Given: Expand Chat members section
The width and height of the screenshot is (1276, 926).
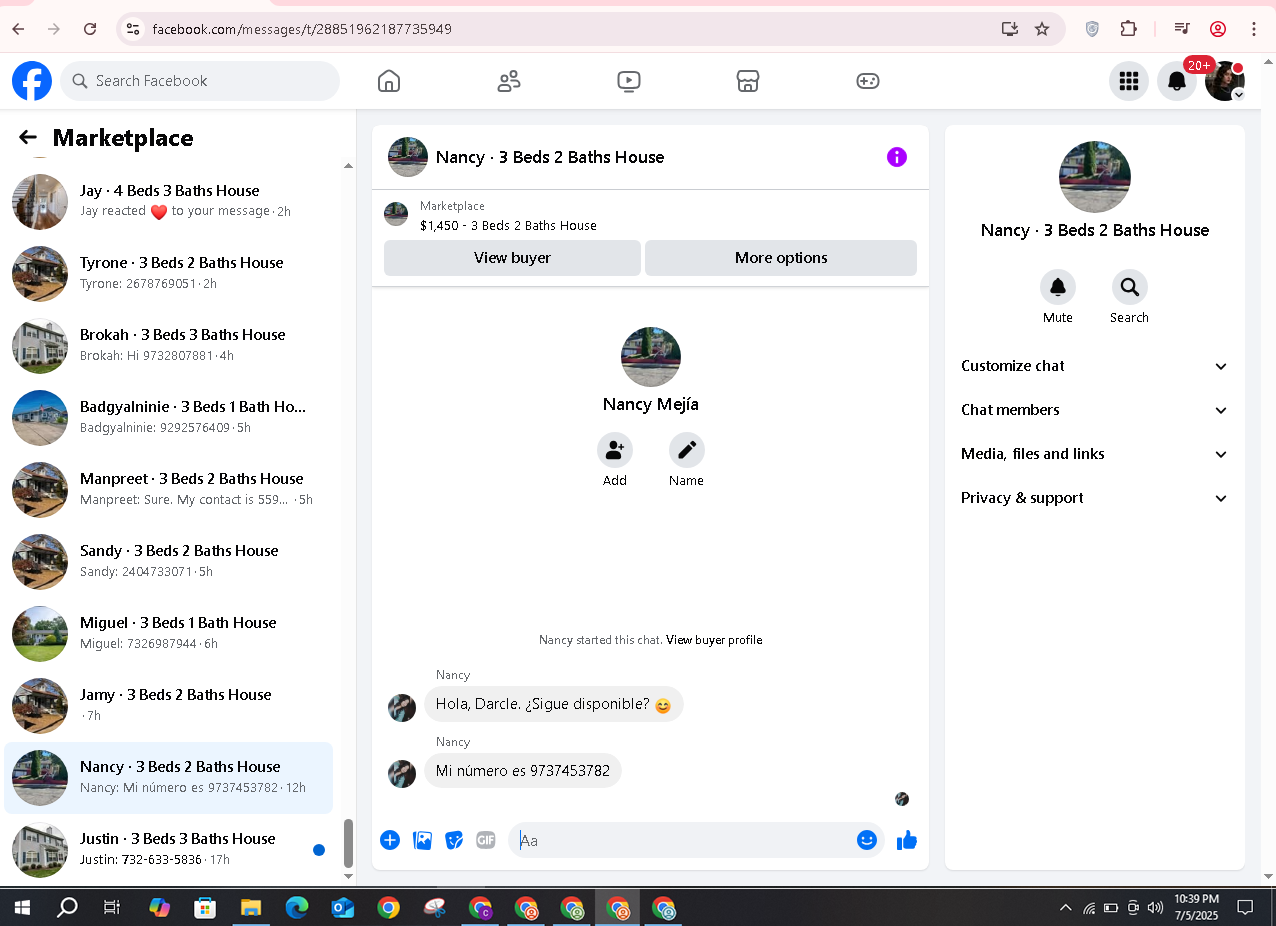Looking at the screenshot, I should (x=1095, y=410).
